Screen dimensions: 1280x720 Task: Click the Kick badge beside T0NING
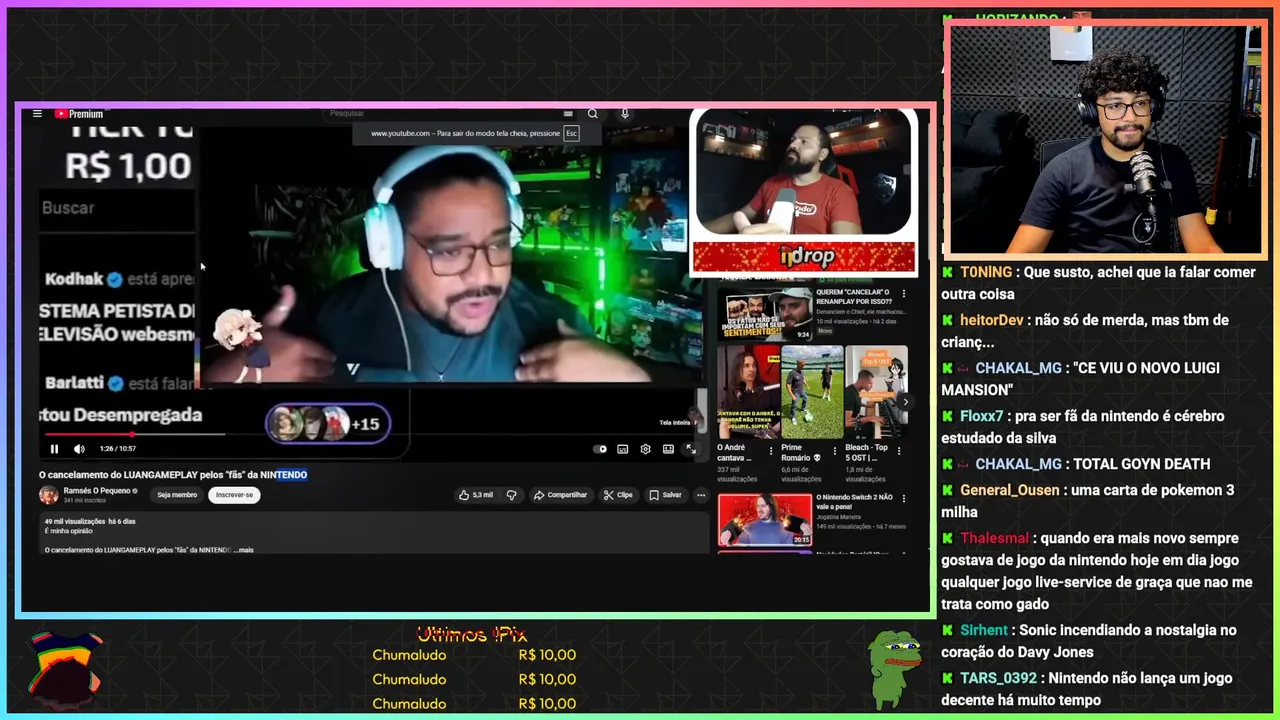coord(947,272)
